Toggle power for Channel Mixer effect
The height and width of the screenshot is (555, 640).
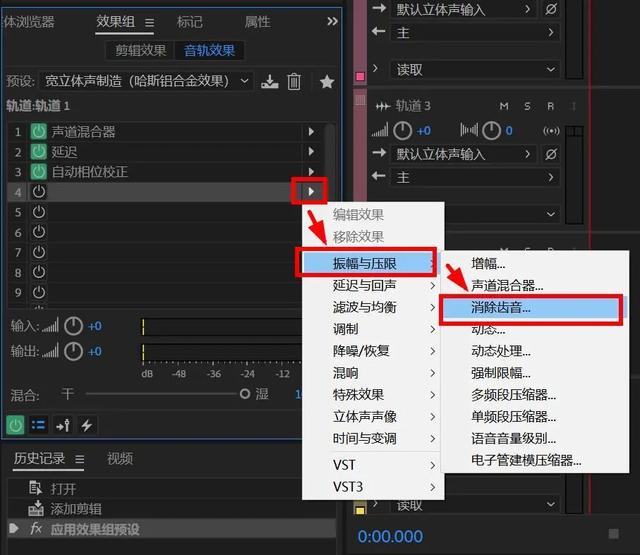point(39,132)
